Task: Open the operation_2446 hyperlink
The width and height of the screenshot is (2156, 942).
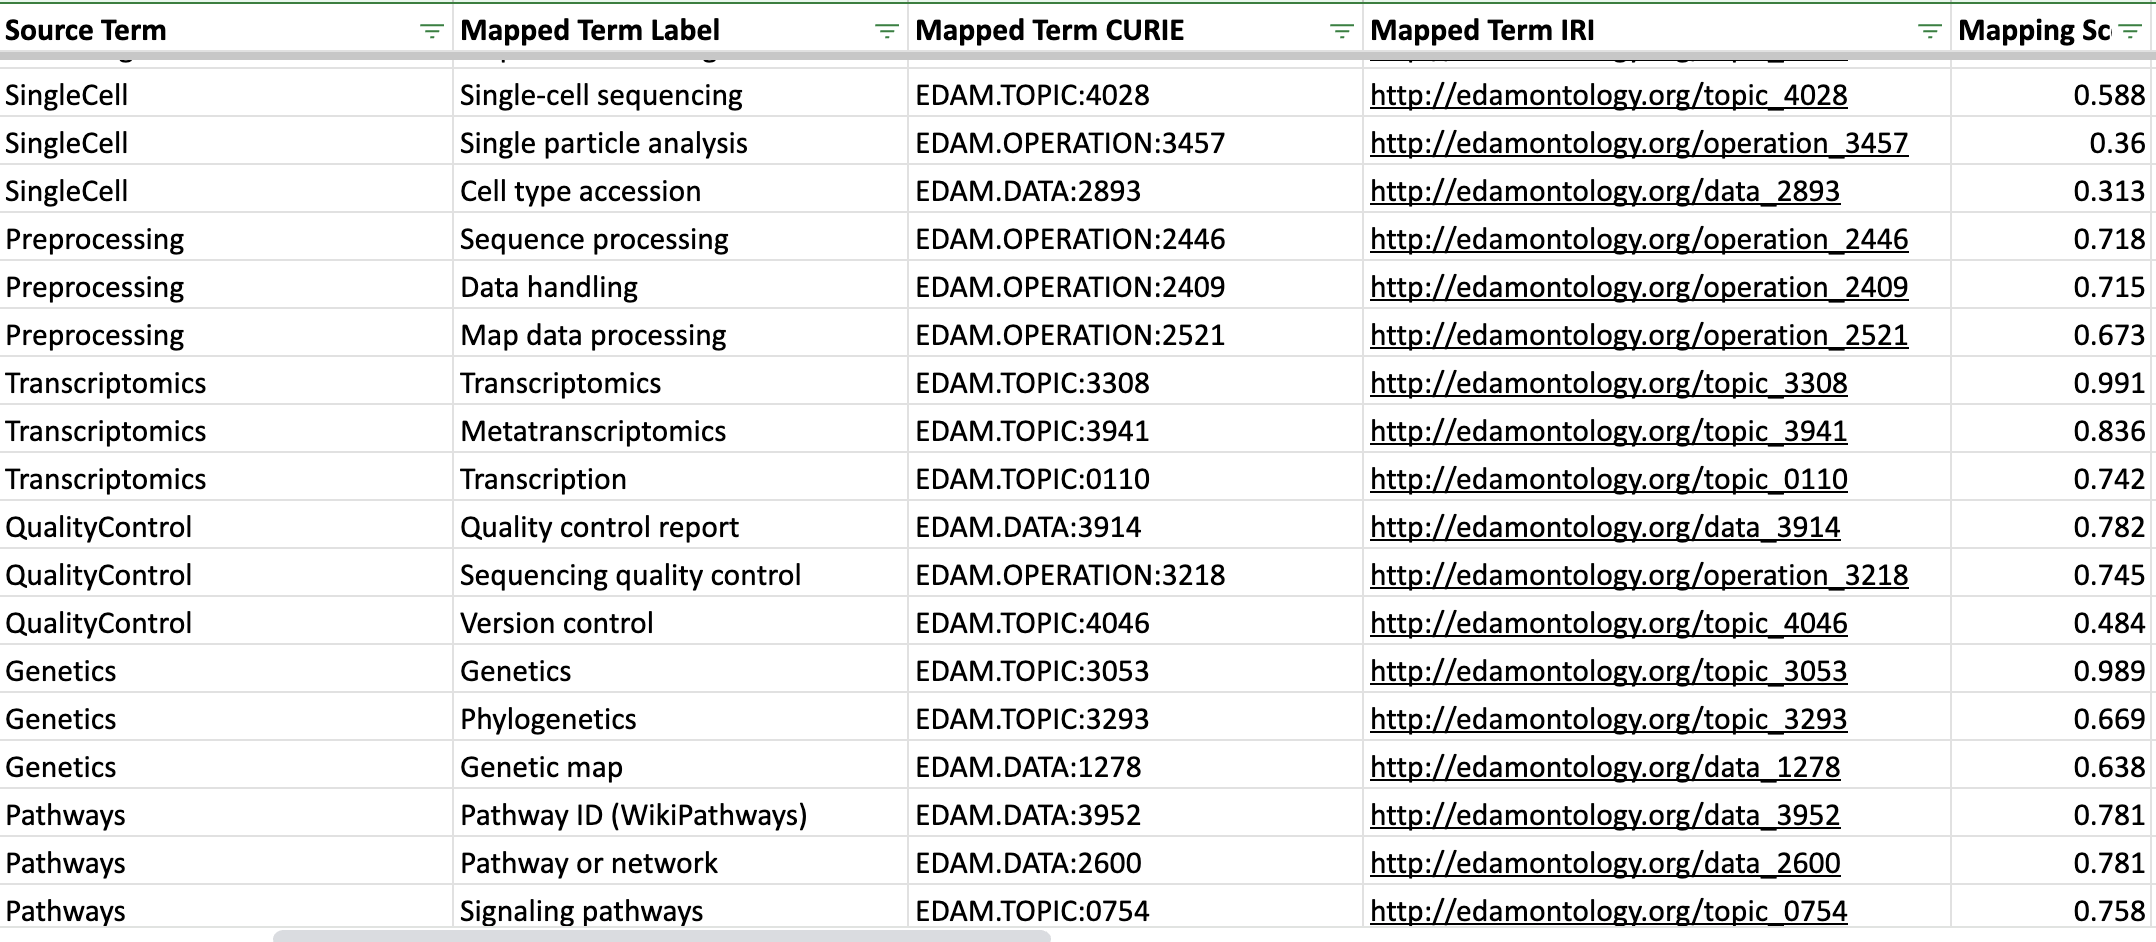Action: coord(1638,239)
